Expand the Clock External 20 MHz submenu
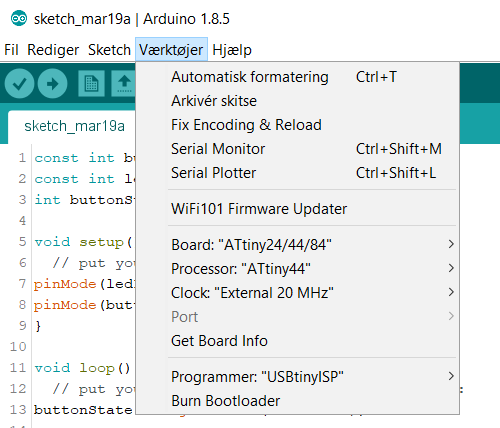 pos(298,293)
